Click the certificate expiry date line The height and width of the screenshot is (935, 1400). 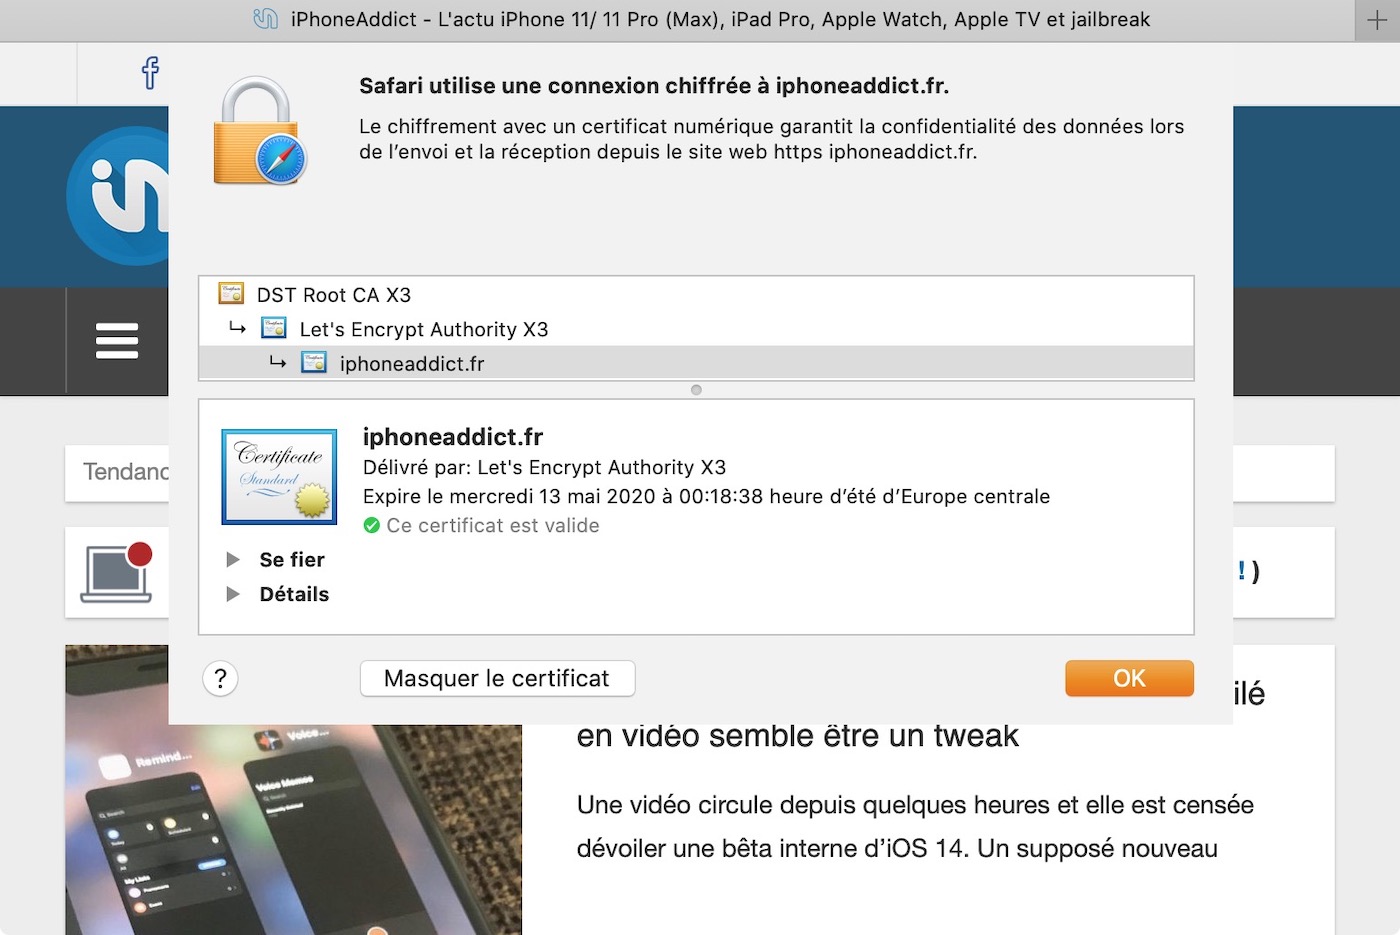706,496
